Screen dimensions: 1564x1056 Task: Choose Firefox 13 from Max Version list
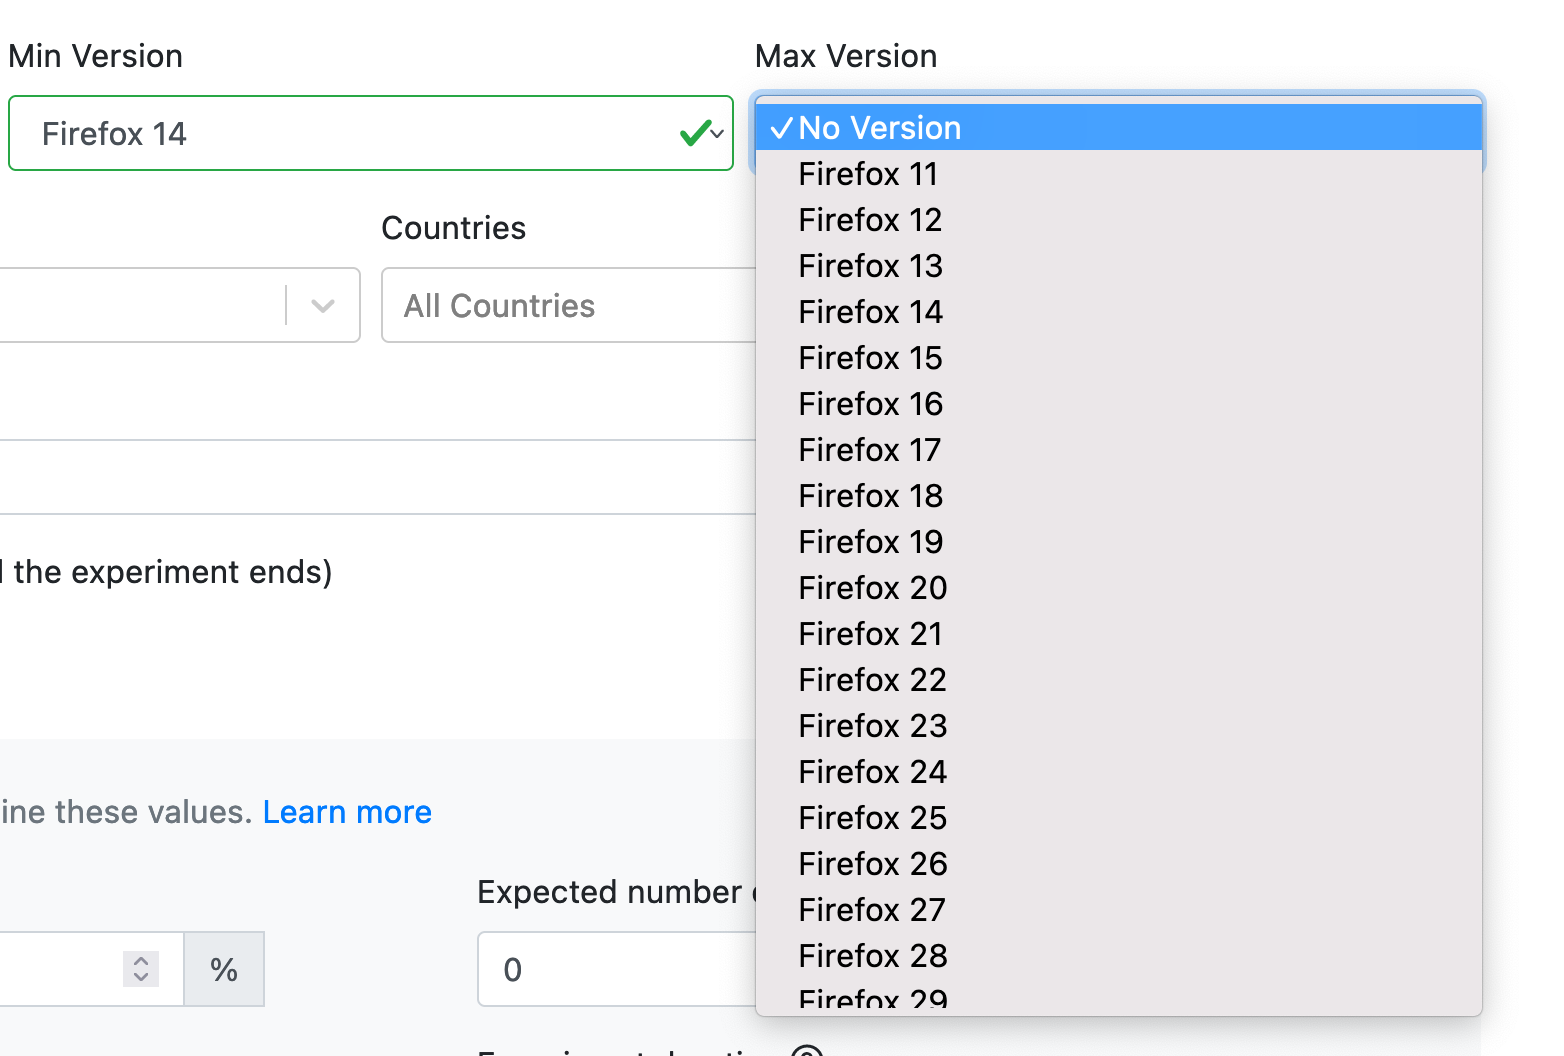[1118, 266]
